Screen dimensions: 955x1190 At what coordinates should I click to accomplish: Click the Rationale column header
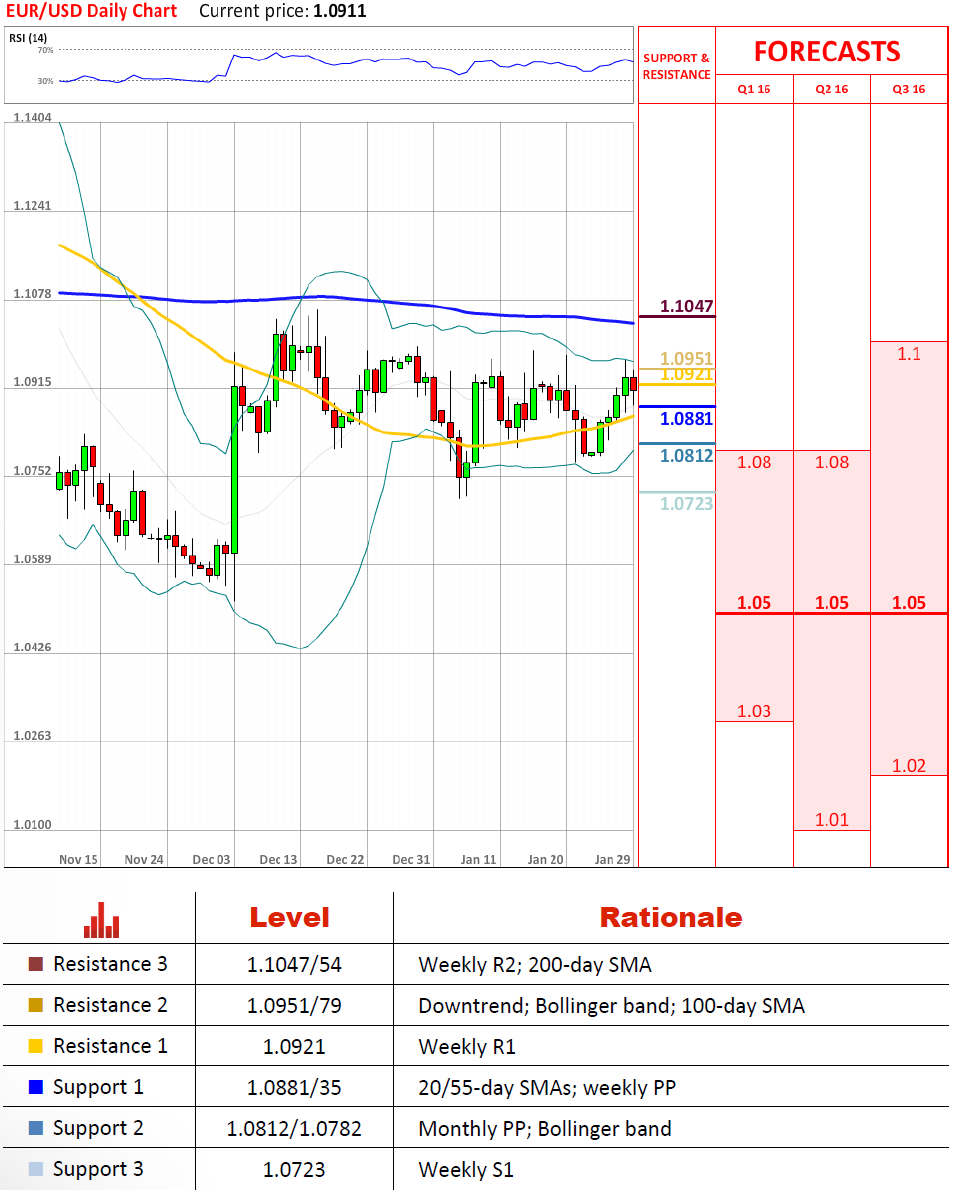[671, 918]
